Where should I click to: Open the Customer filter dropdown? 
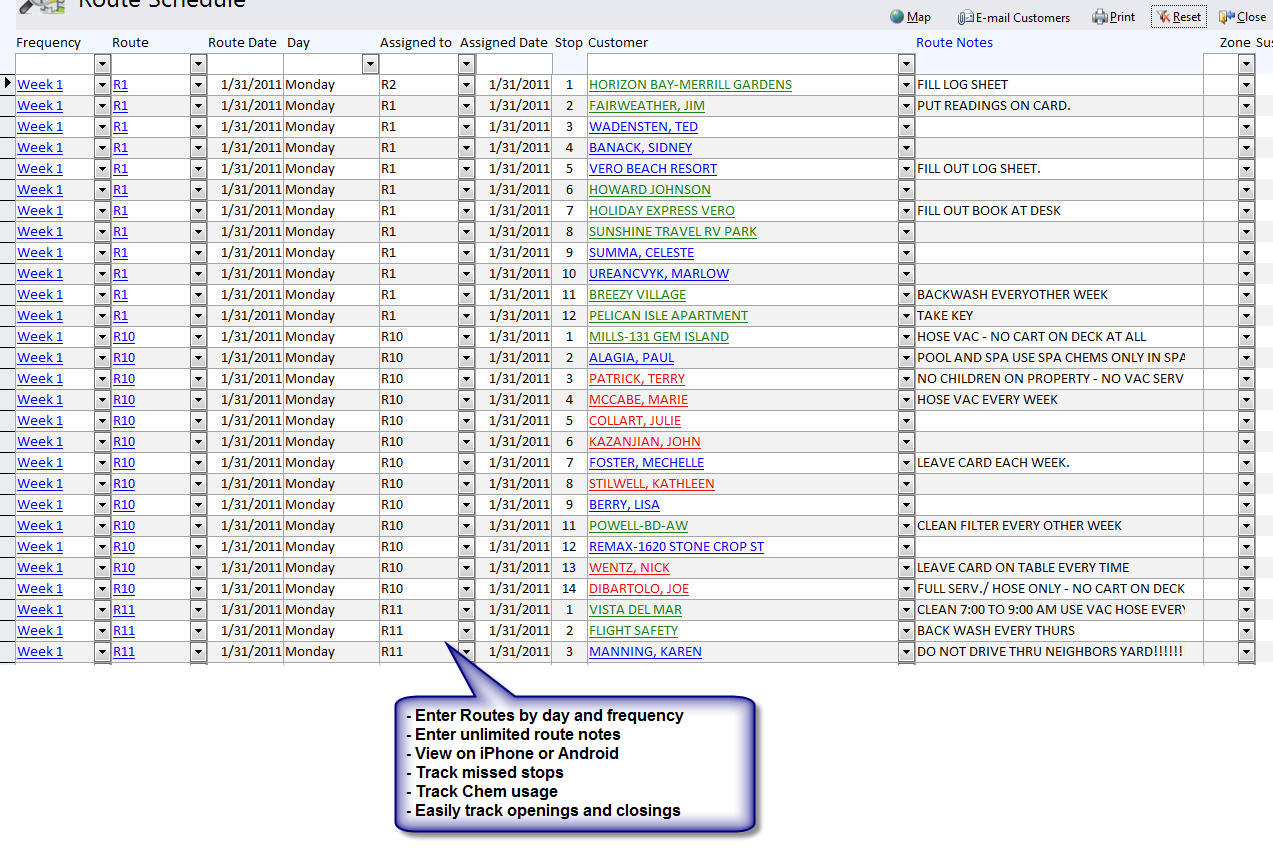[906, 64]
